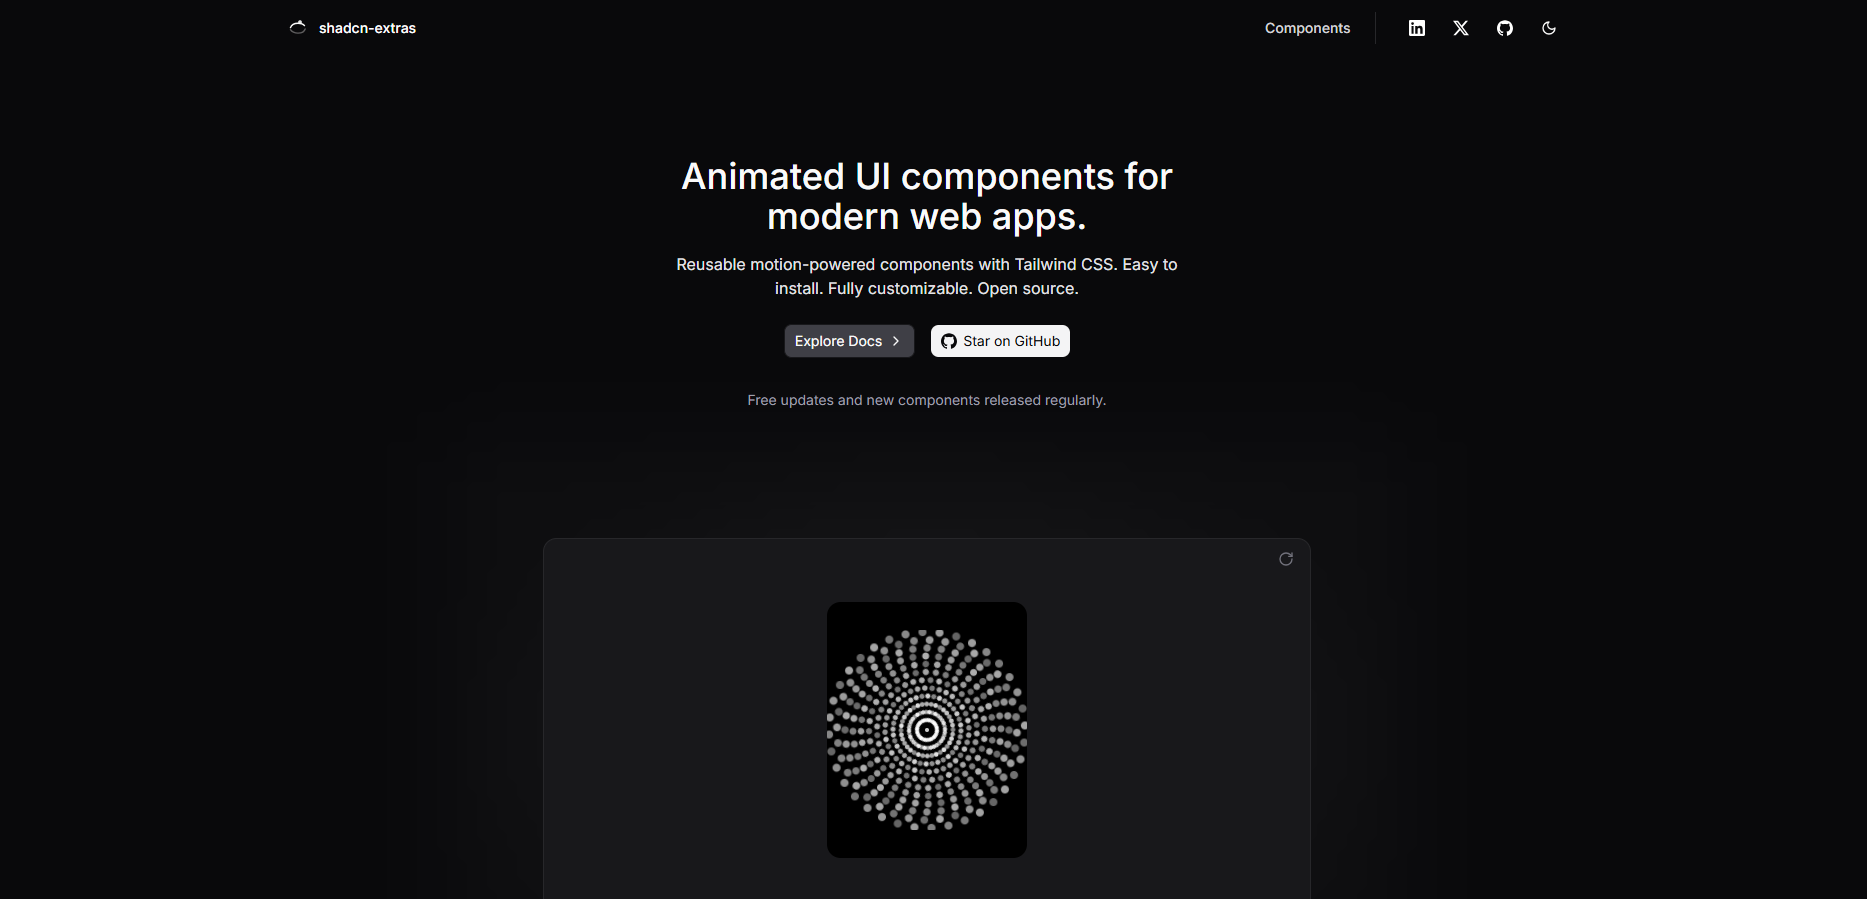Click the 'Fully customizable. Open source.' text line
This screenshot has width=1867, height=899.
point(926,289)
